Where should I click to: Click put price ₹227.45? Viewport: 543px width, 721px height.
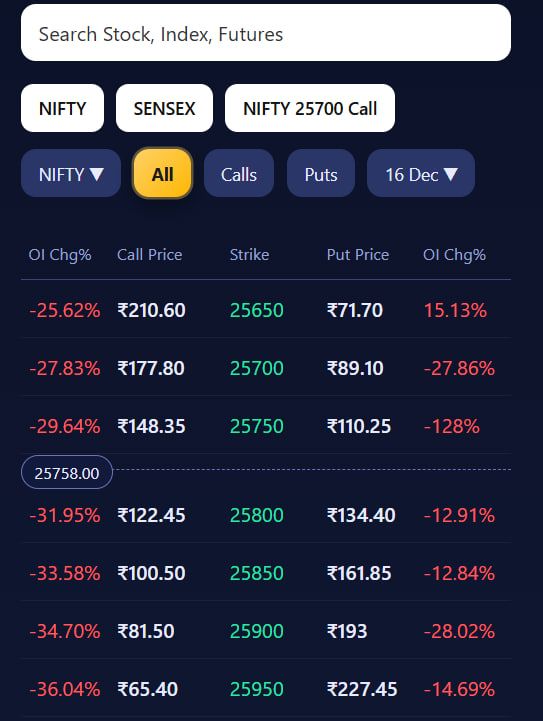pos(362,689)
